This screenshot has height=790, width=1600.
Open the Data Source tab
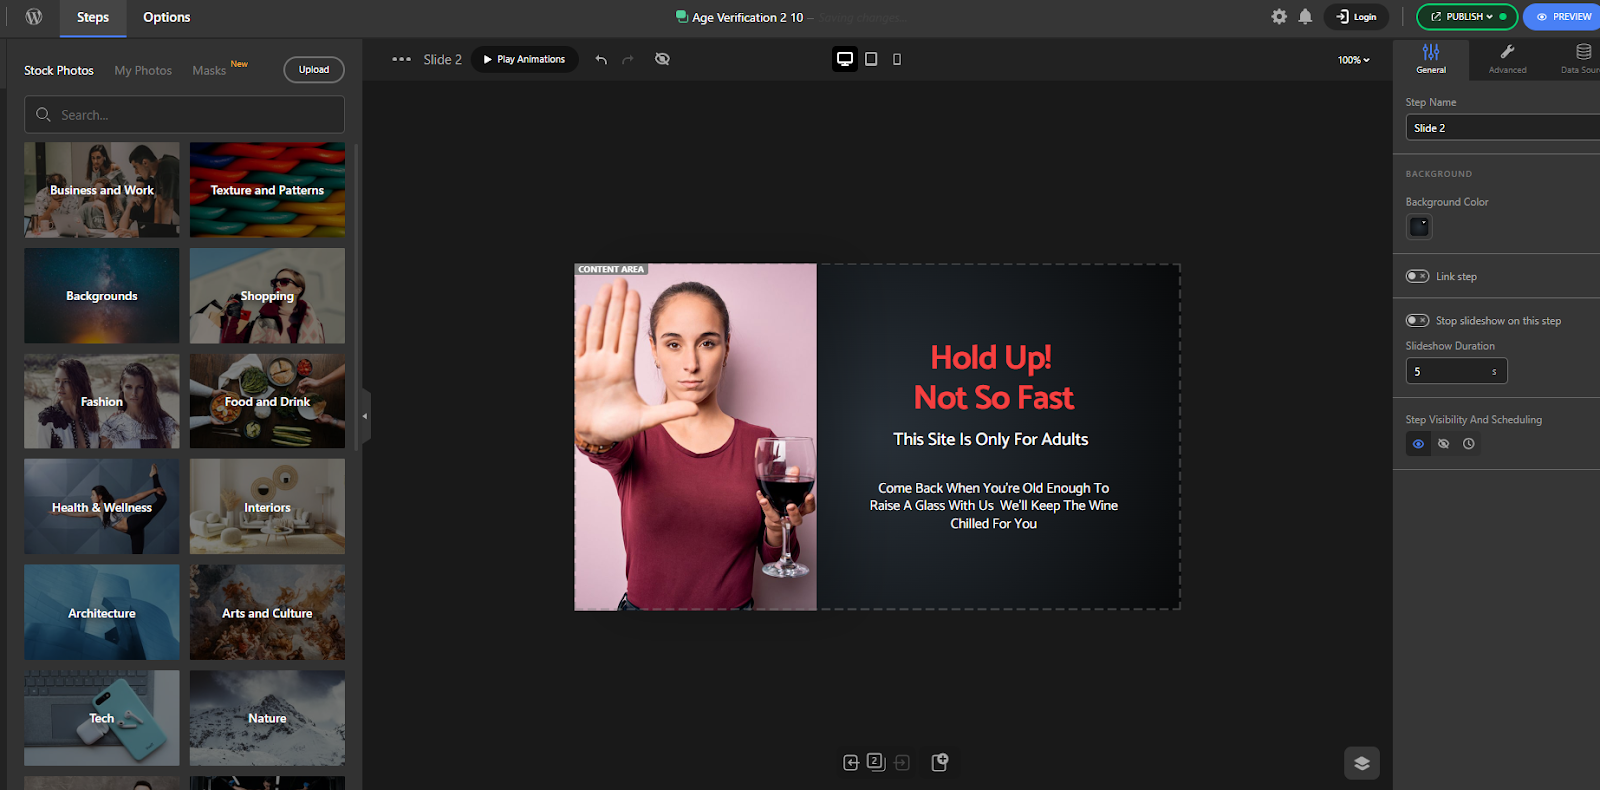[x=1580, y=59]
